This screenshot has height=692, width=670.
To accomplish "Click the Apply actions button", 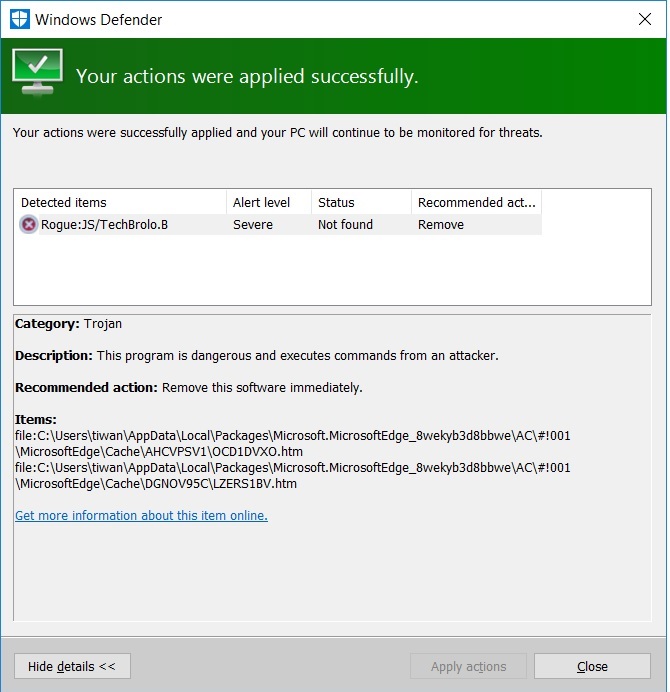I will pos(468,666).
